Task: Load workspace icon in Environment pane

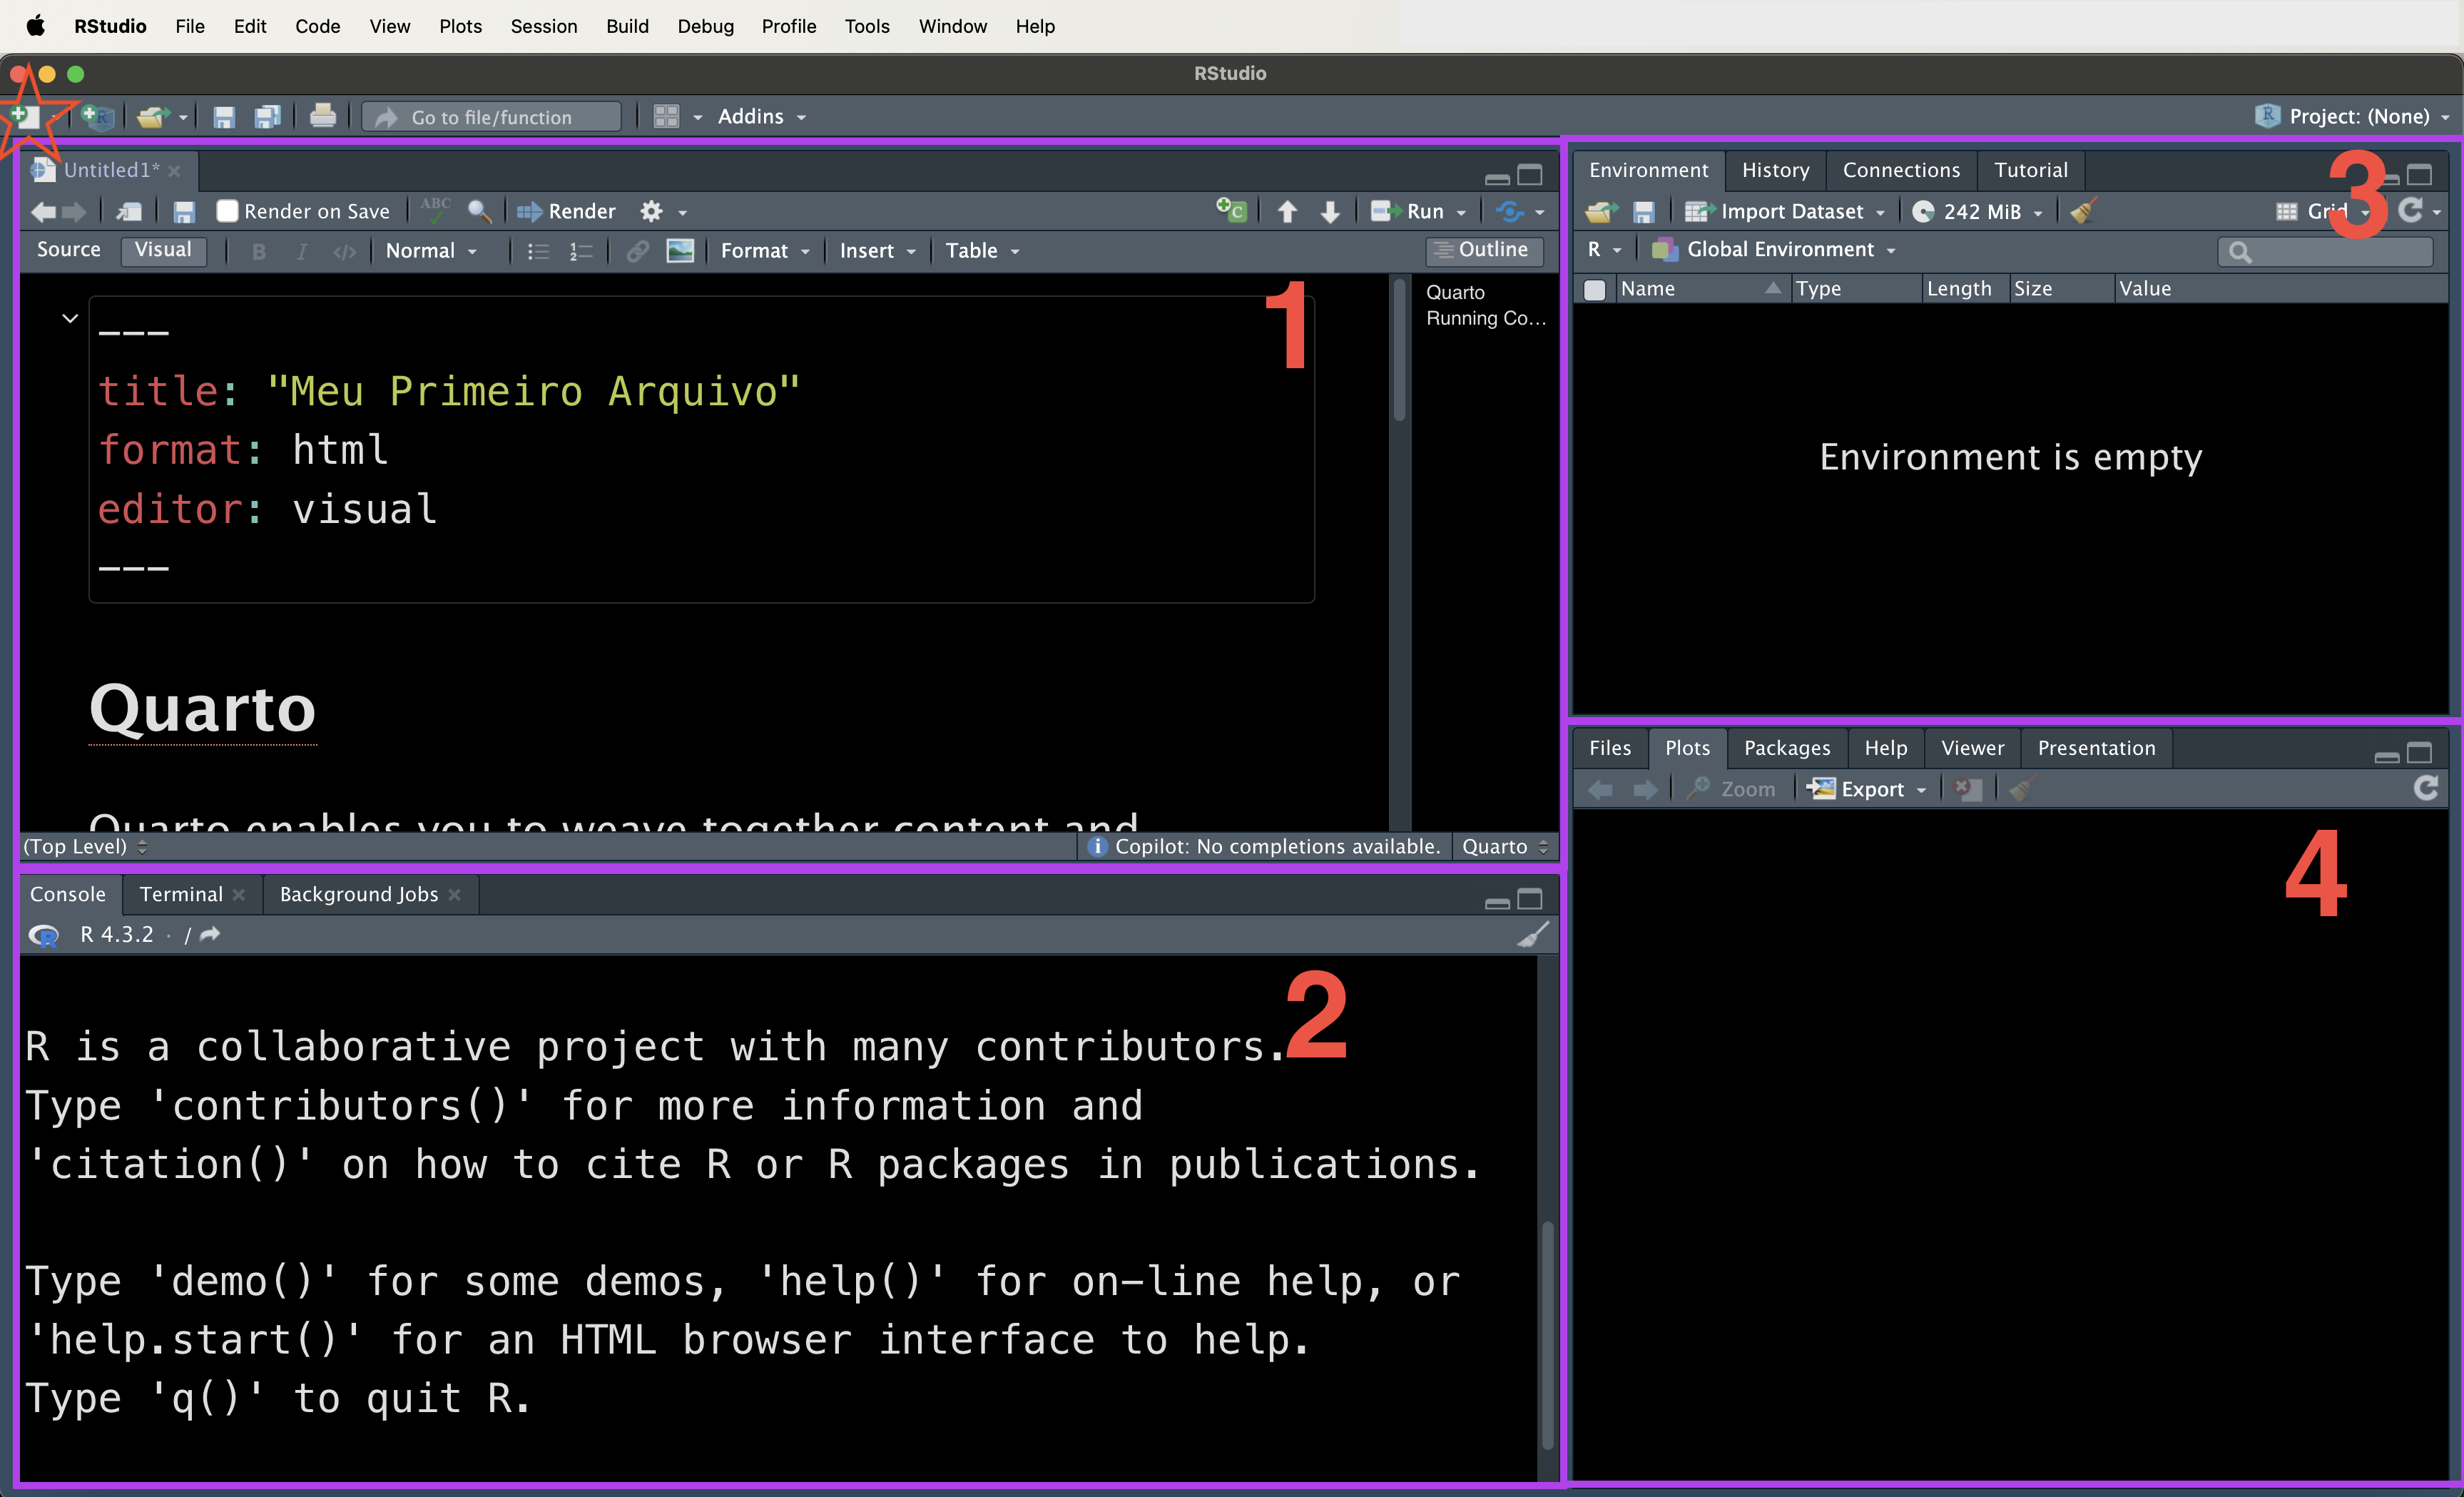Action: [x=1601, y=211]
